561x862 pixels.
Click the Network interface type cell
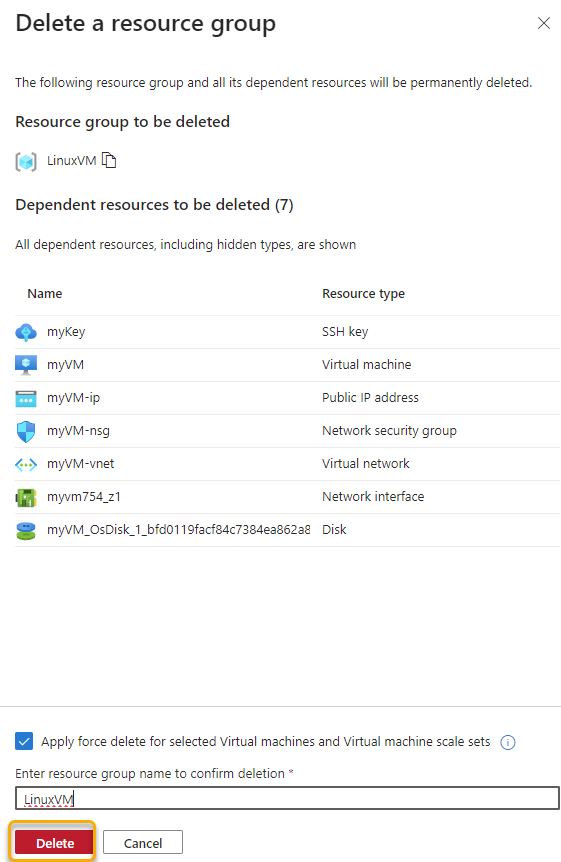[x=373, y=496]
